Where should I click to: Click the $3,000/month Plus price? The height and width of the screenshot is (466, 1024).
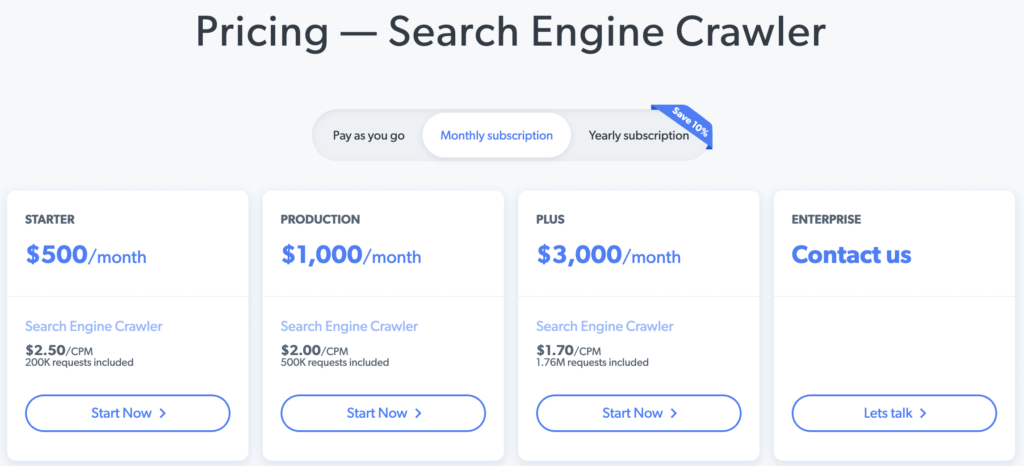click(608, 255)
